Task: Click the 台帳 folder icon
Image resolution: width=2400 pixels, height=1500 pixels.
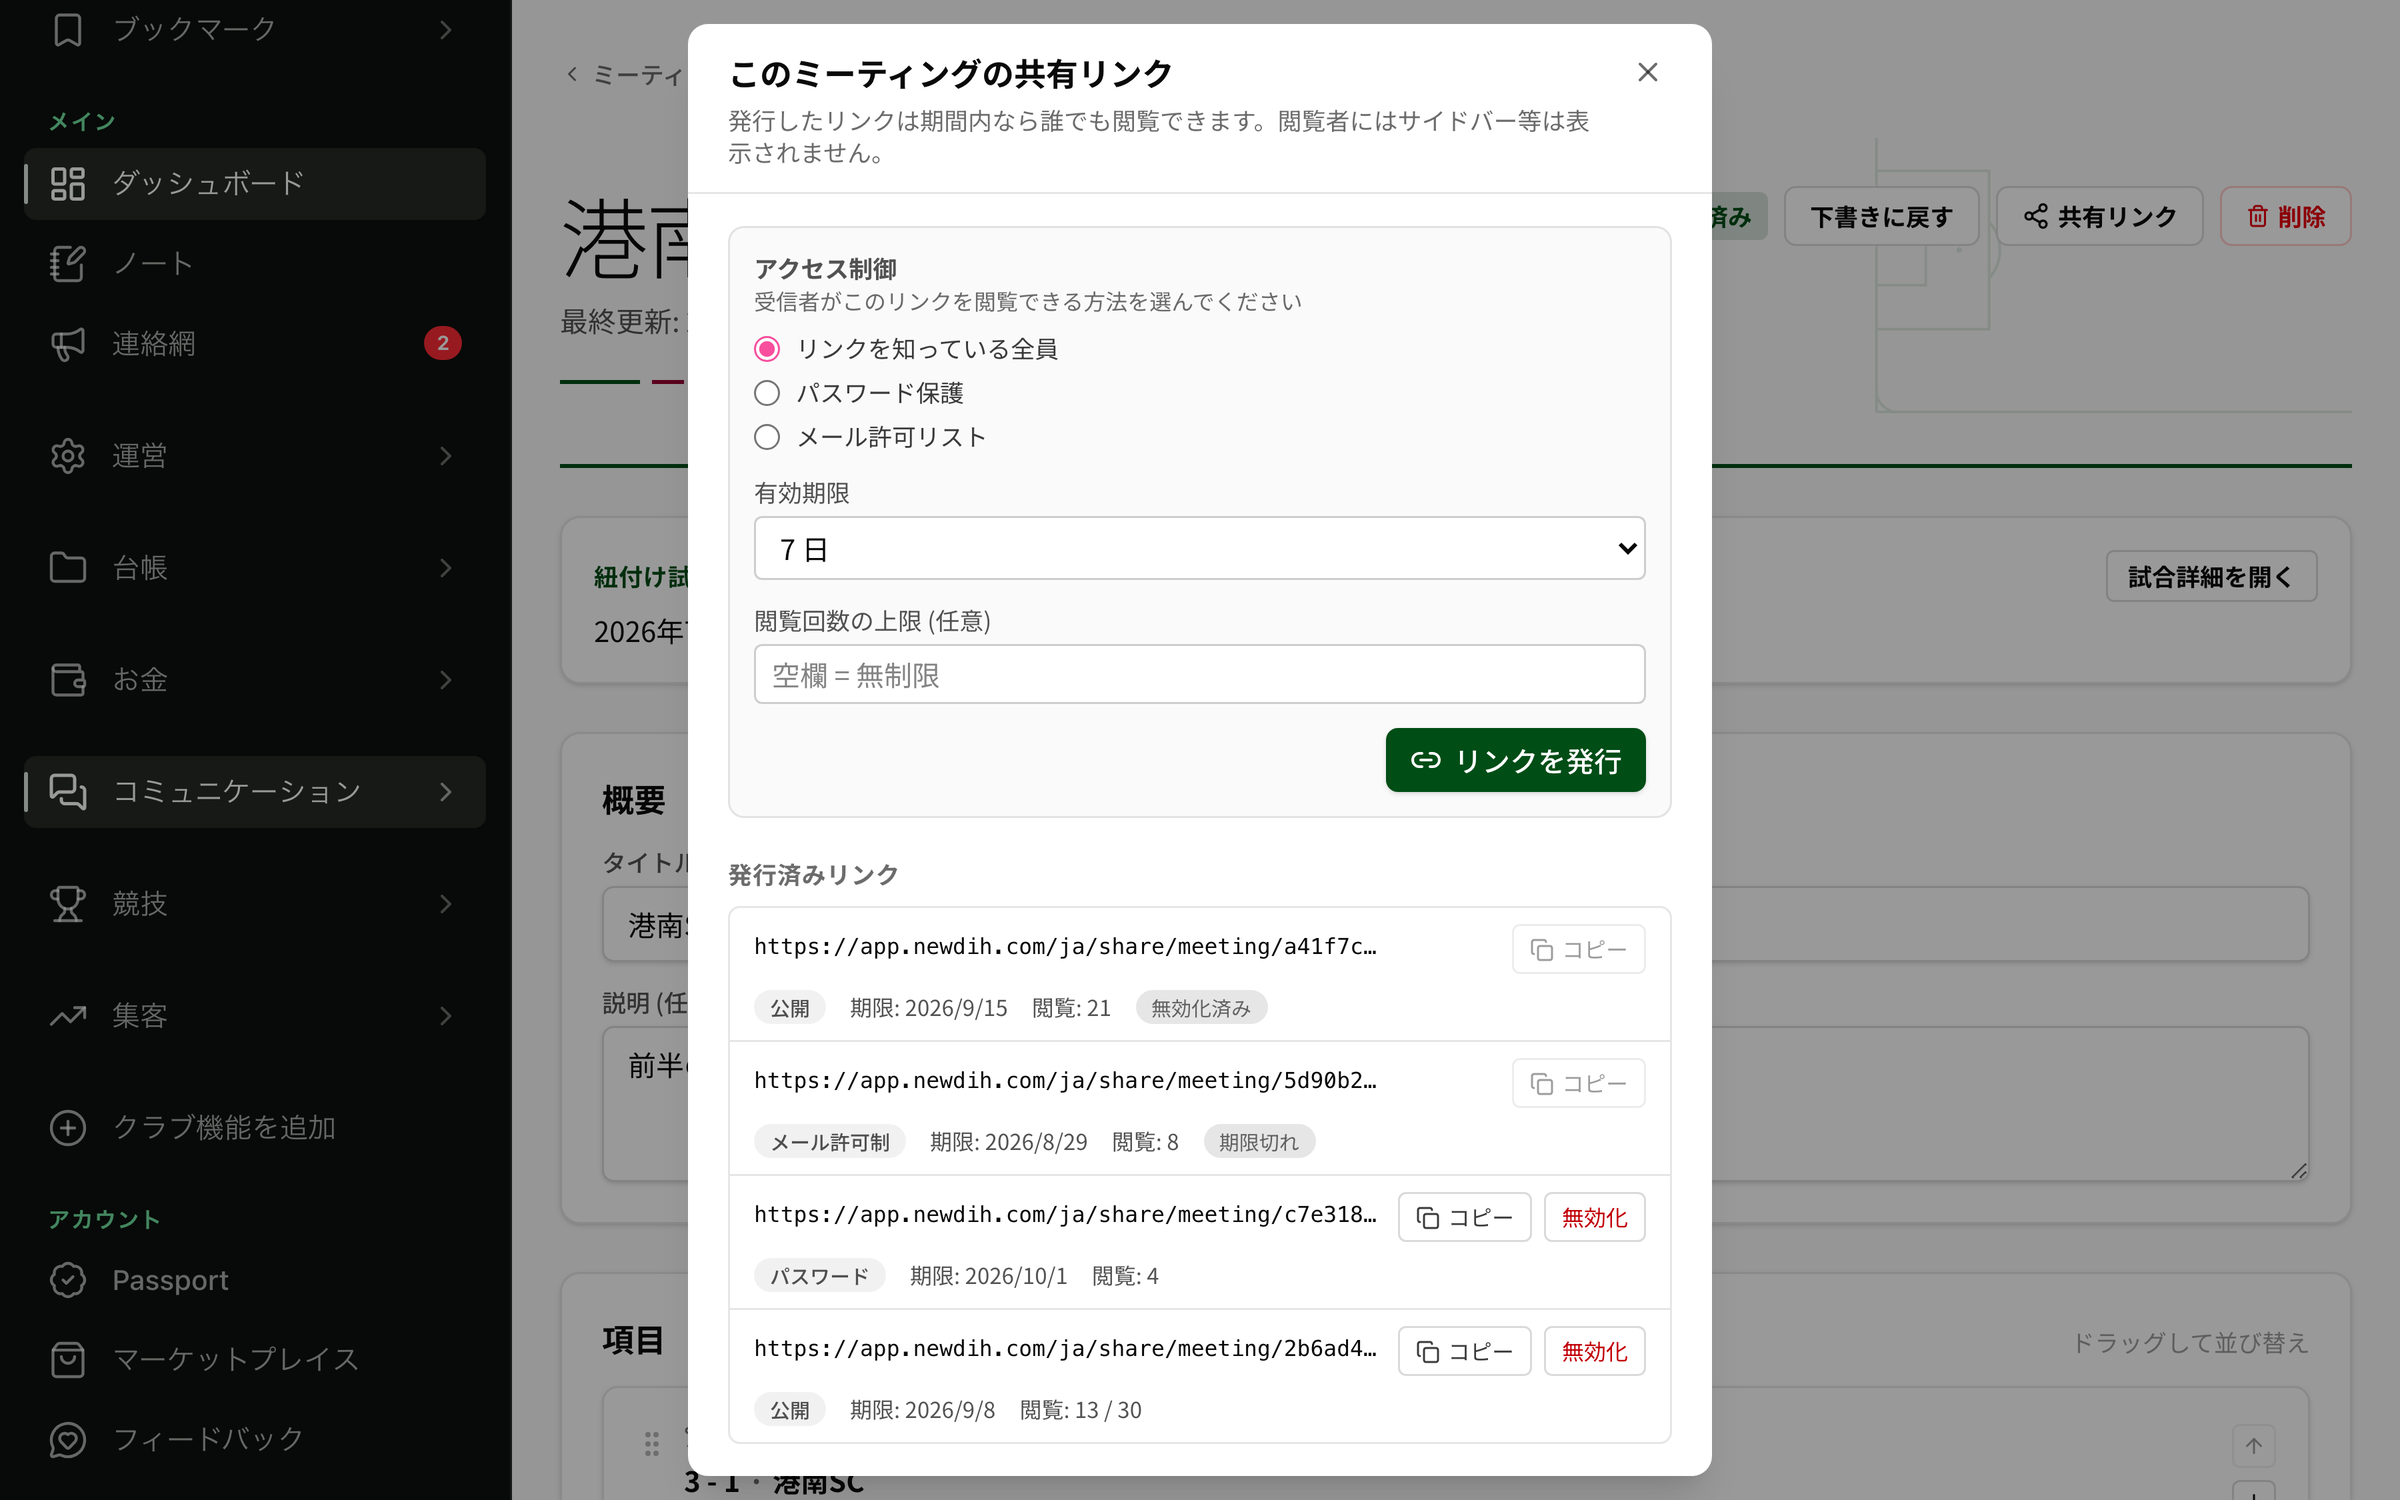Action: pyautogui.click(x=68, y=568)
